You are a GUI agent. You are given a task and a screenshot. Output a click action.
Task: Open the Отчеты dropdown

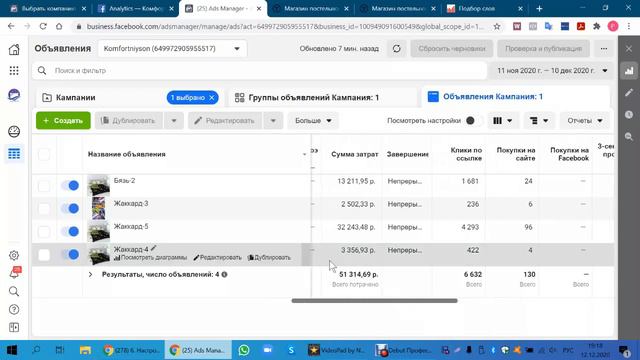(x=584, y=121)
